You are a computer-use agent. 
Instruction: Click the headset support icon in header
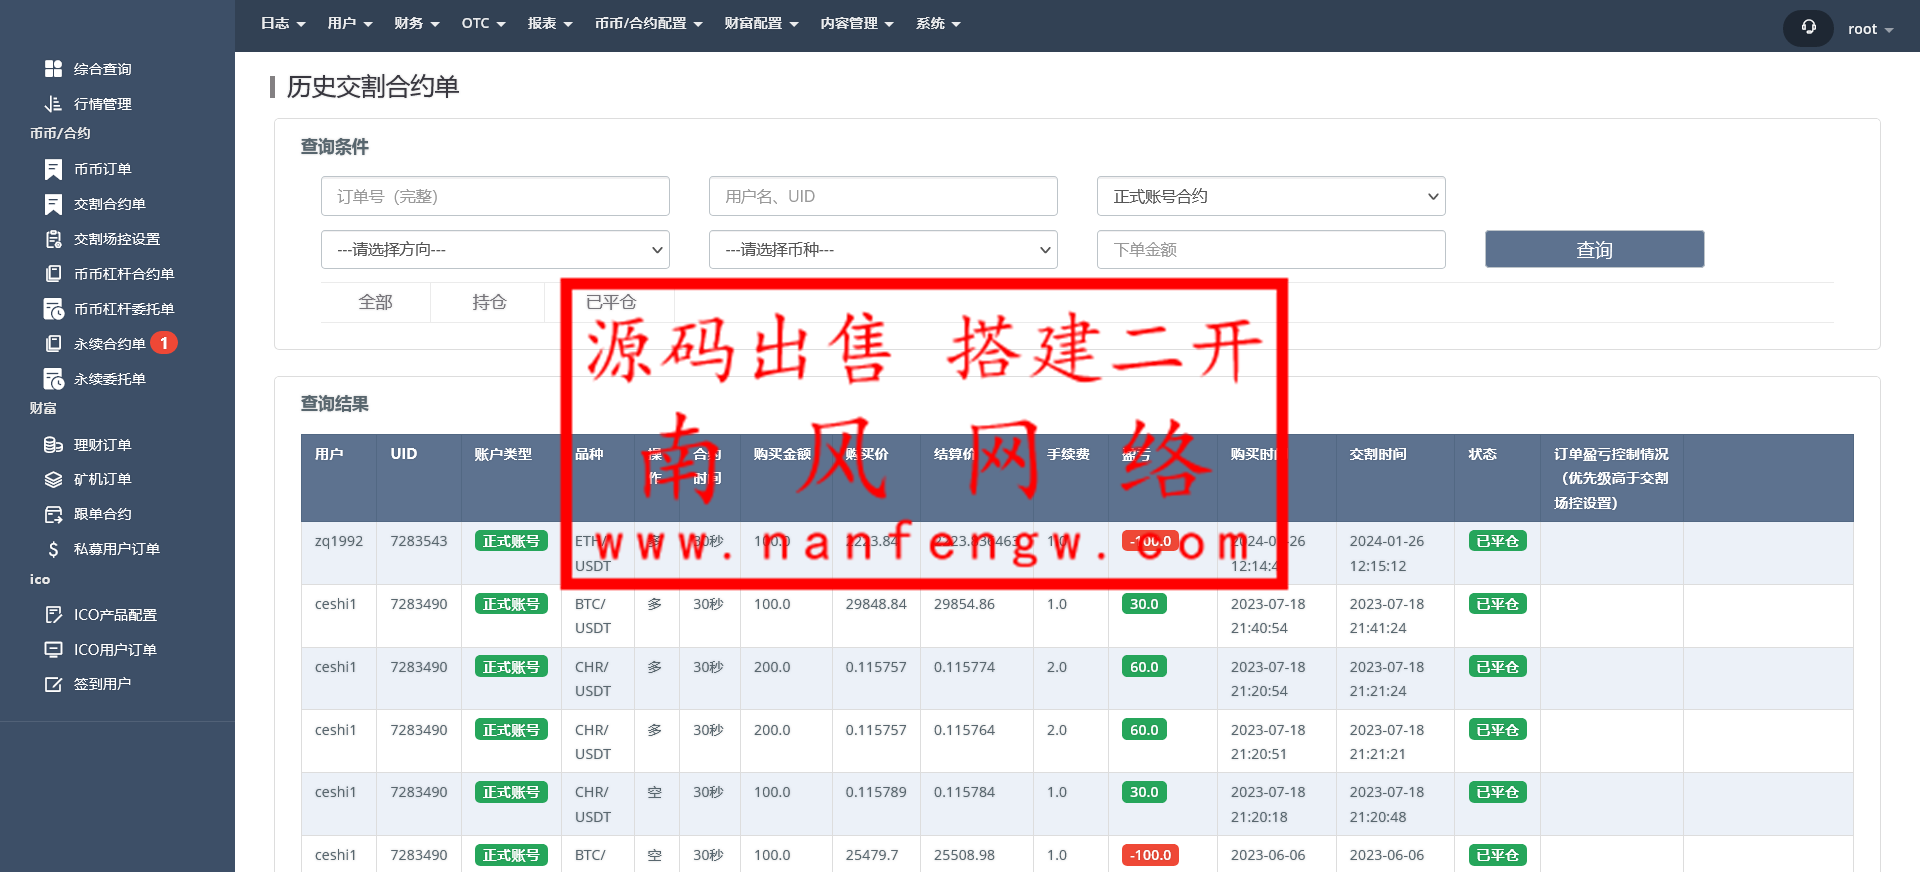1808,28
